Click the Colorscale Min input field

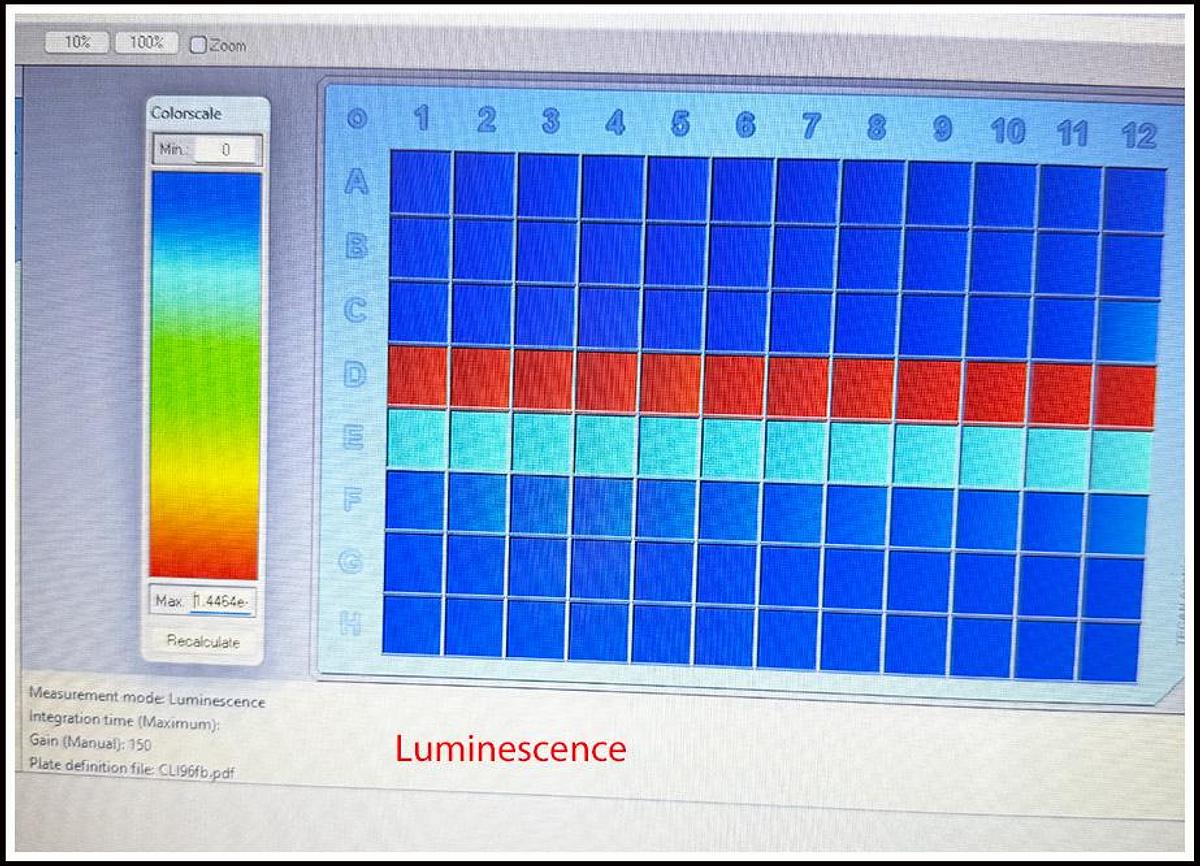(x=226, y=150)
